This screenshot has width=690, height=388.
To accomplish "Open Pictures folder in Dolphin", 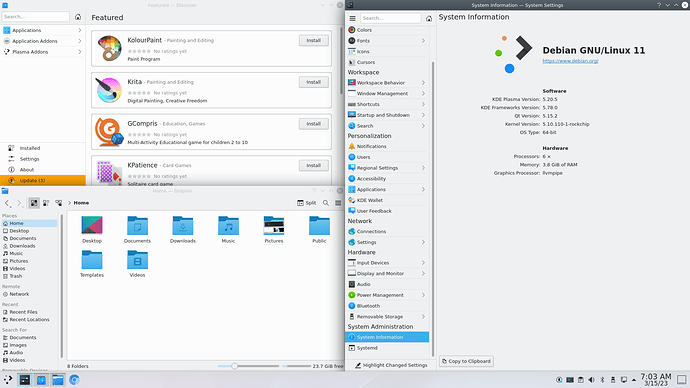I will [274, 230].
